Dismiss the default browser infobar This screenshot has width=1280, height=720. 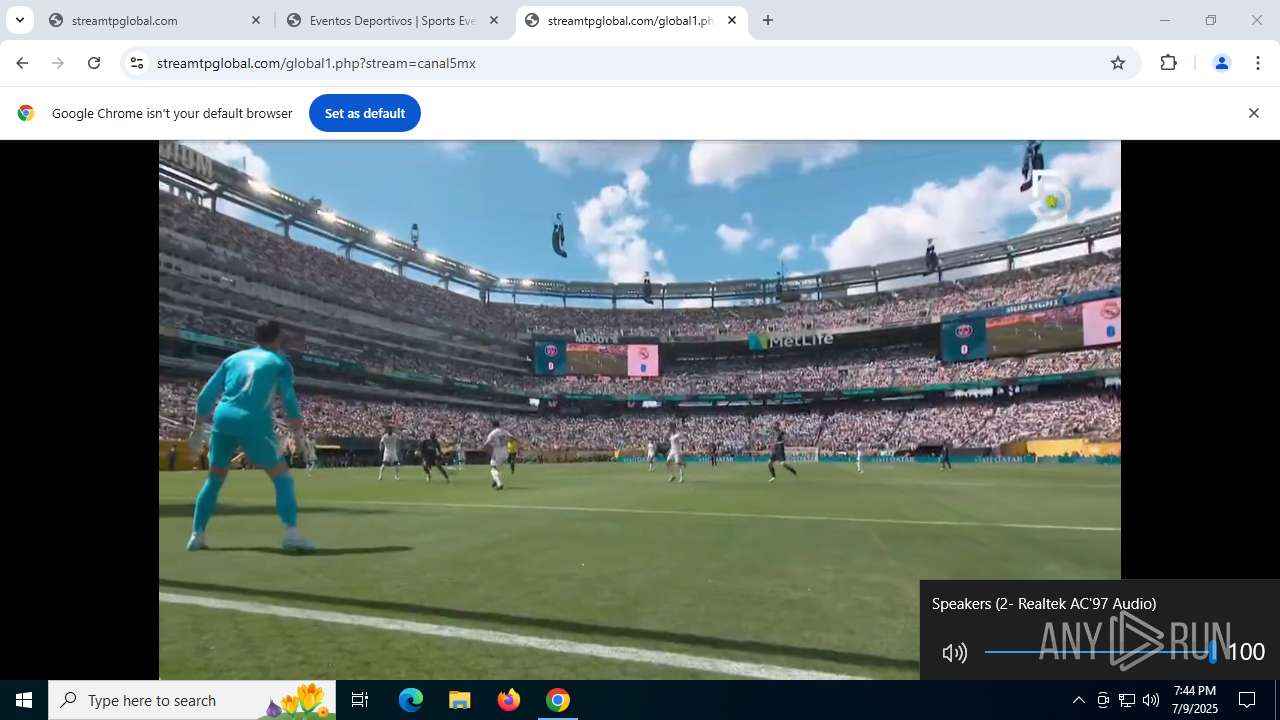[1253, 113]
